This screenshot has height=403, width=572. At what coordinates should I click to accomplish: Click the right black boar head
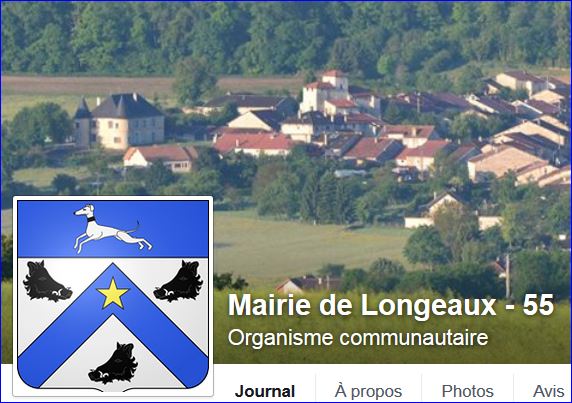(178, 281)
